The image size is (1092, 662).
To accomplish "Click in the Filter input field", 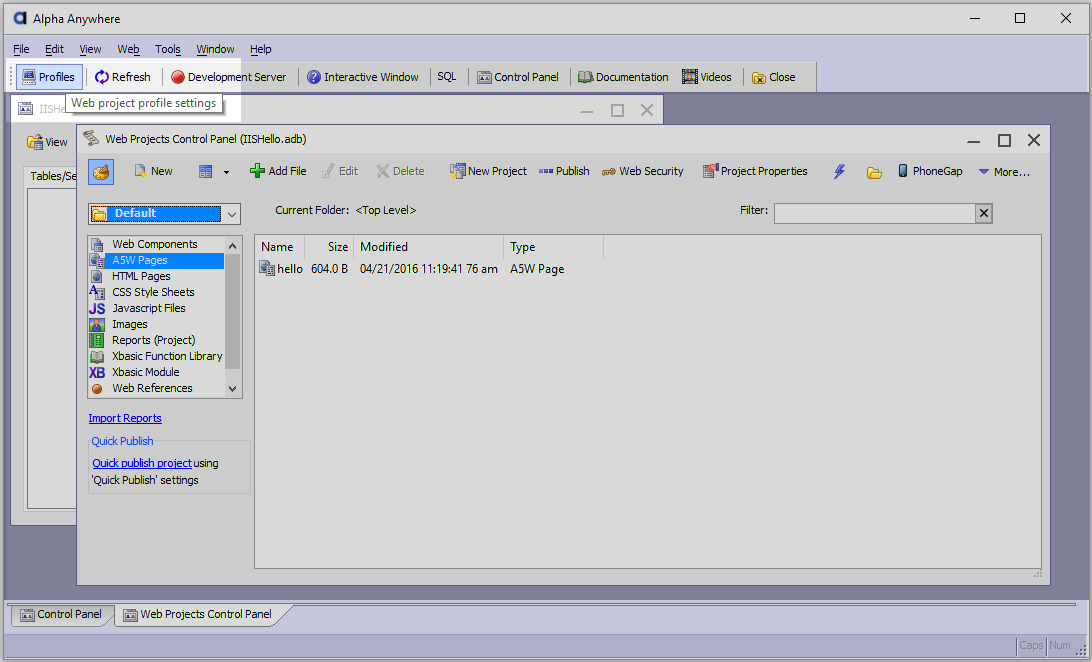I will point(874,214).
